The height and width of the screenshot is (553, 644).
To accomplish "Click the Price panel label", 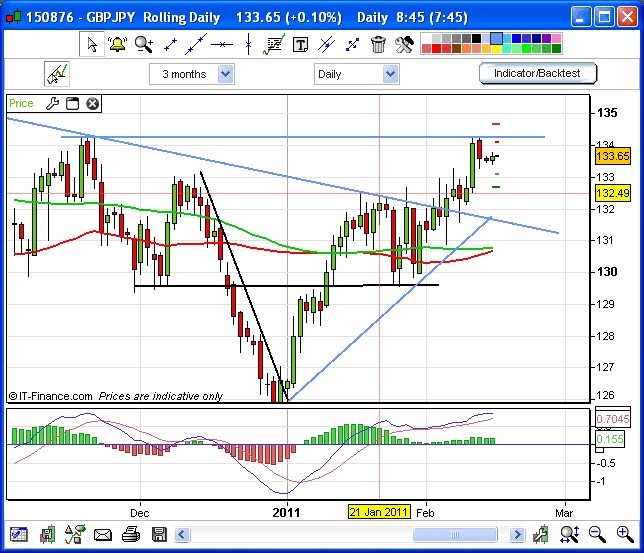I will [x=21, y=104].
